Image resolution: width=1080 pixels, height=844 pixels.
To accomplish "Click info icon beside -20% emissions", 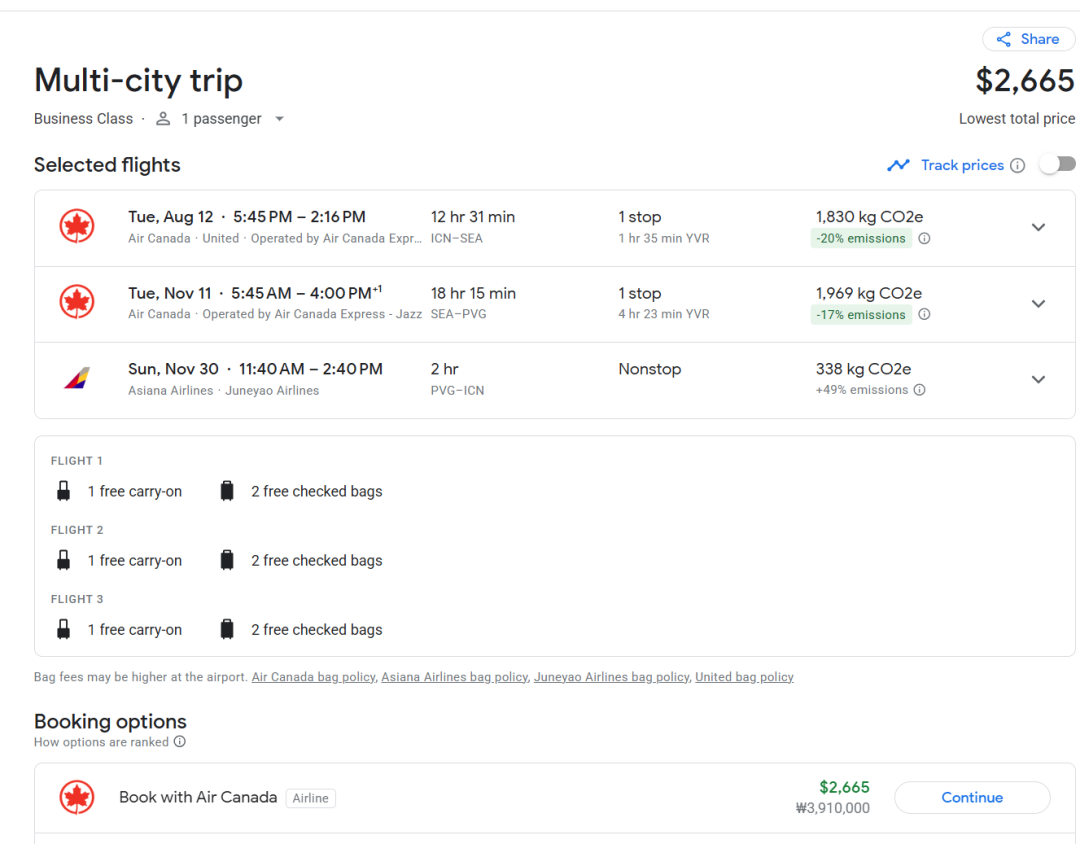I will tap(924, 238).
